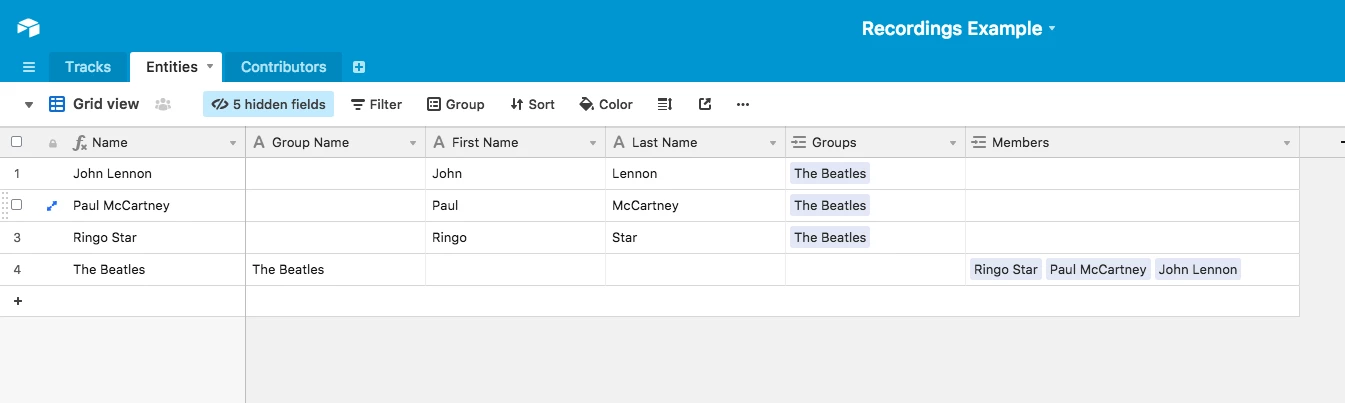Open the hamburger tables list menu
Screen dimensions: 1345x403
[29, 67]
